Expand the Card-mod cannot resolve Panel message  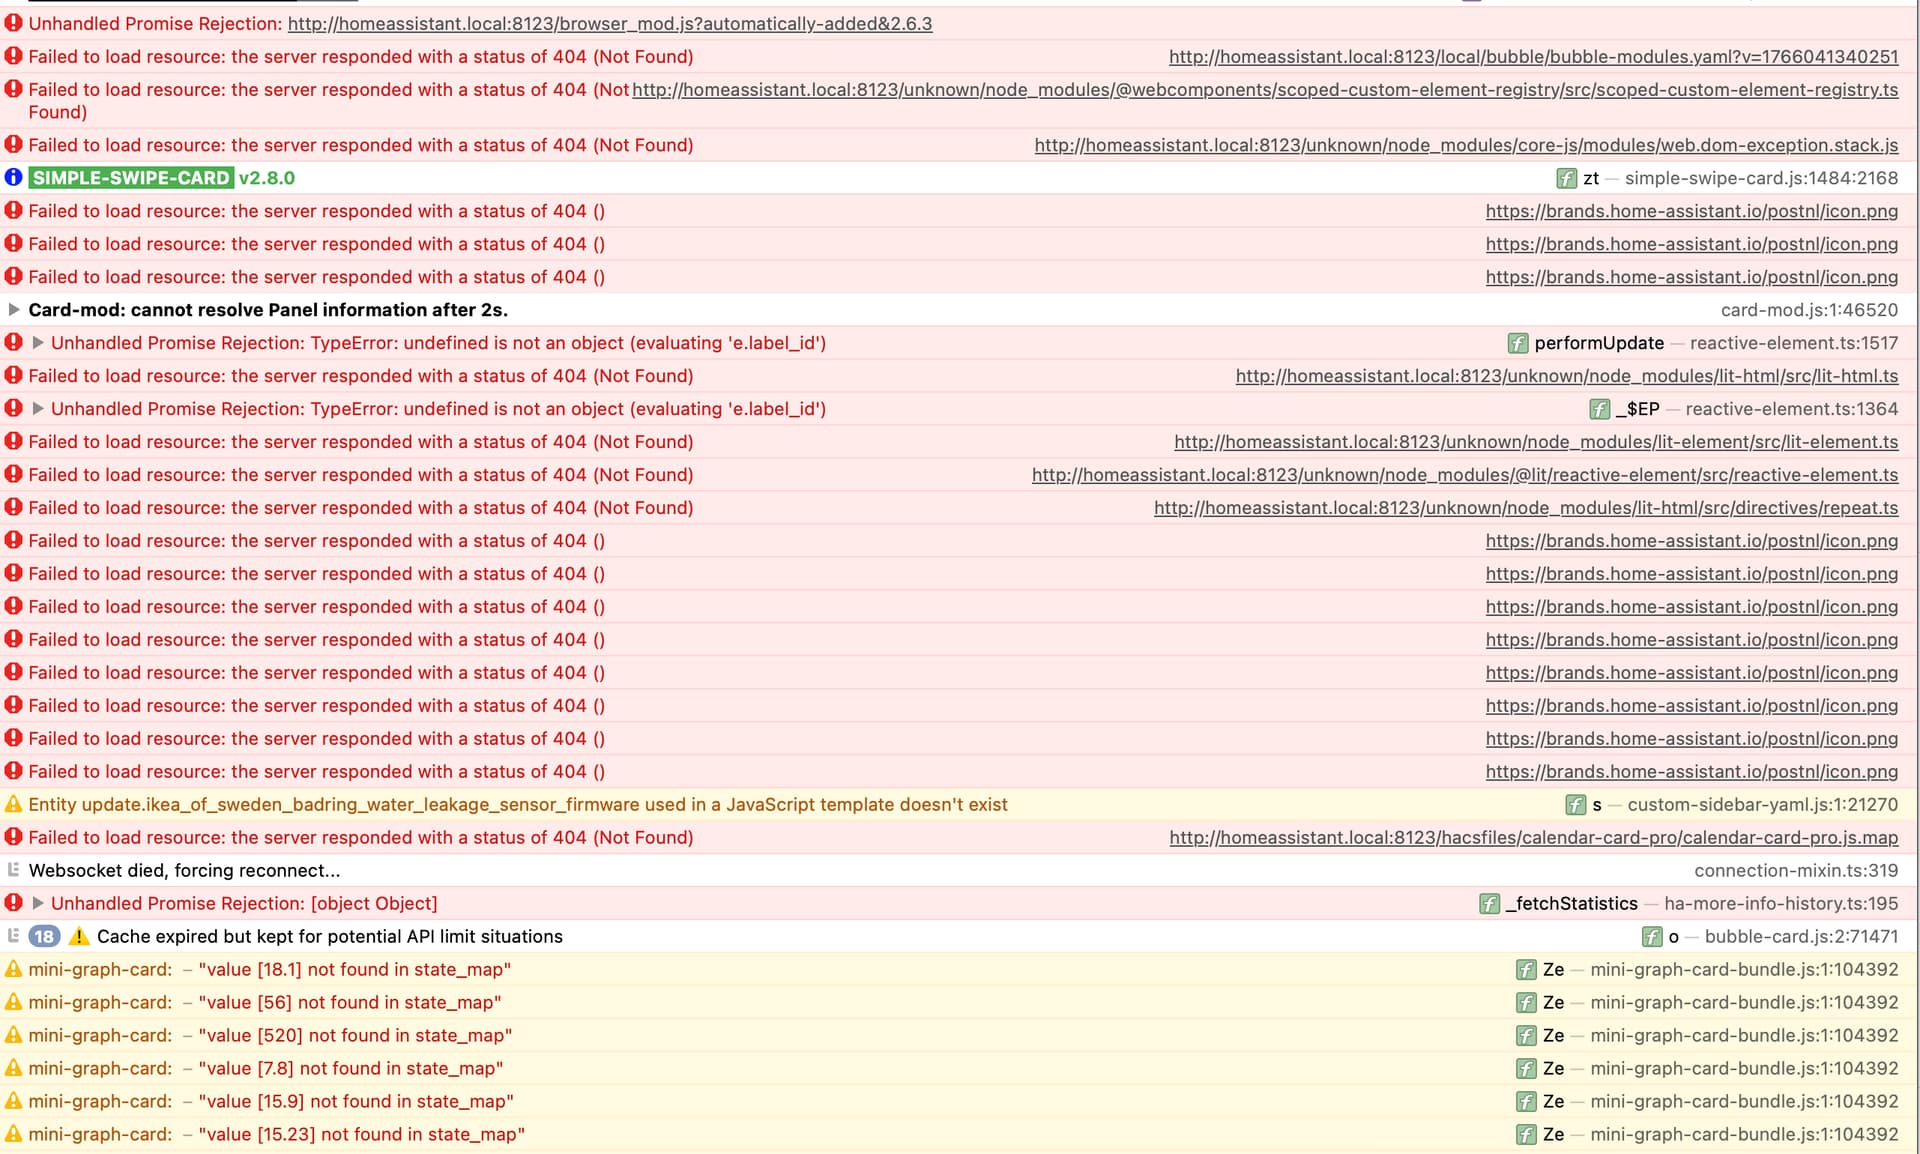[x=14, y=310]
